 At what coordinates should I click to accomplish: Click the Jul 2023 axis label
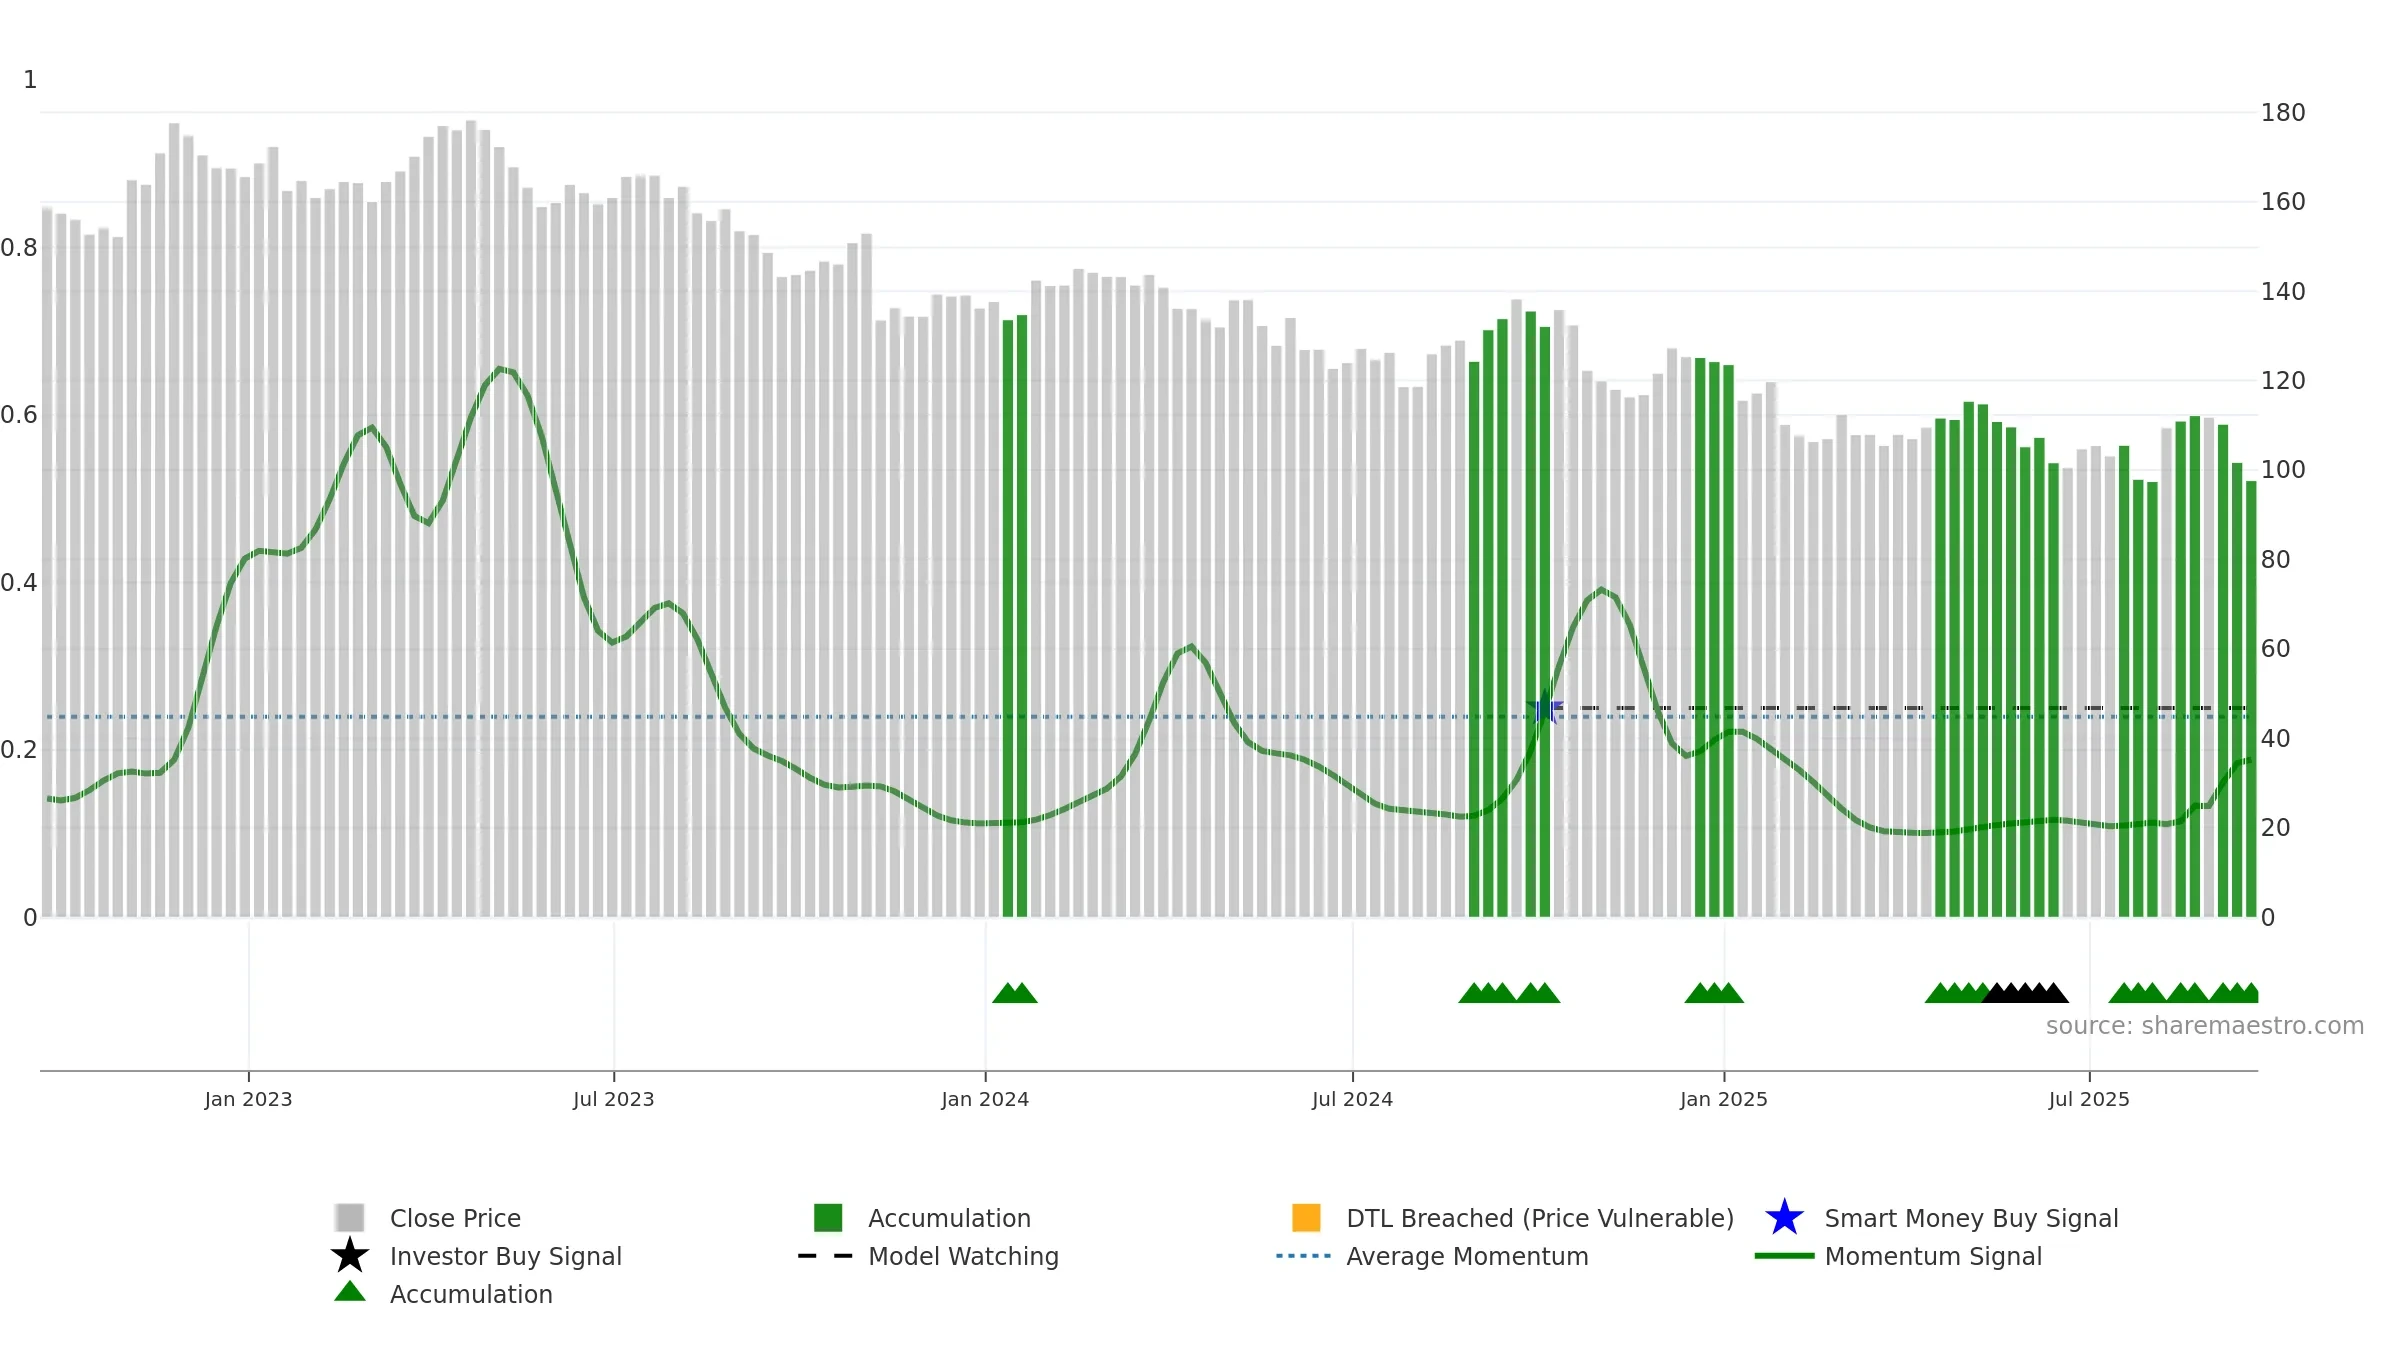pos(613,1099)
